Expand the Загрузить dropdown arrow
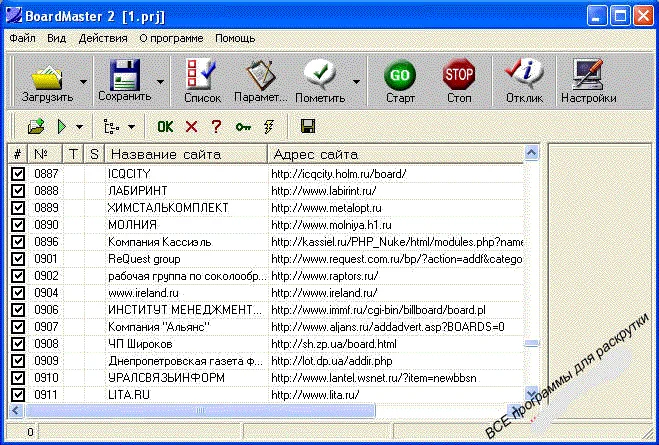Screen dimensions: 659x445 [83, 82]
